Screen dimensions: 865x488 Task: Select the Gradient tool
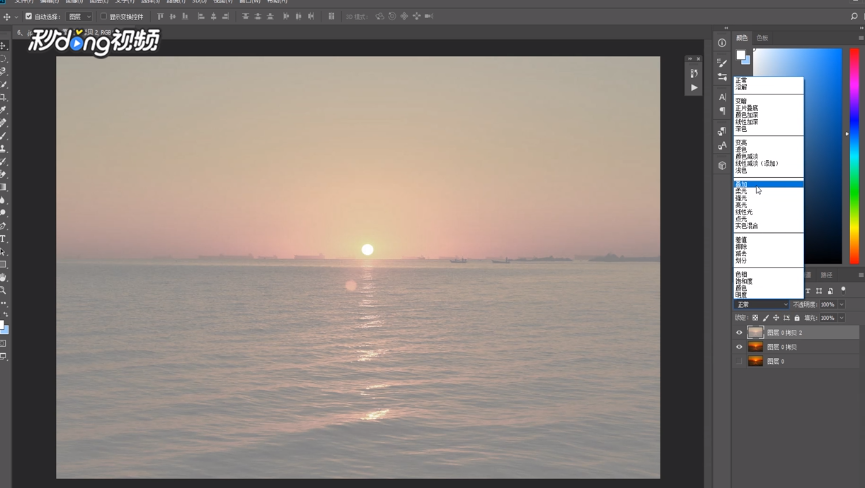click(x=3, y=187)
